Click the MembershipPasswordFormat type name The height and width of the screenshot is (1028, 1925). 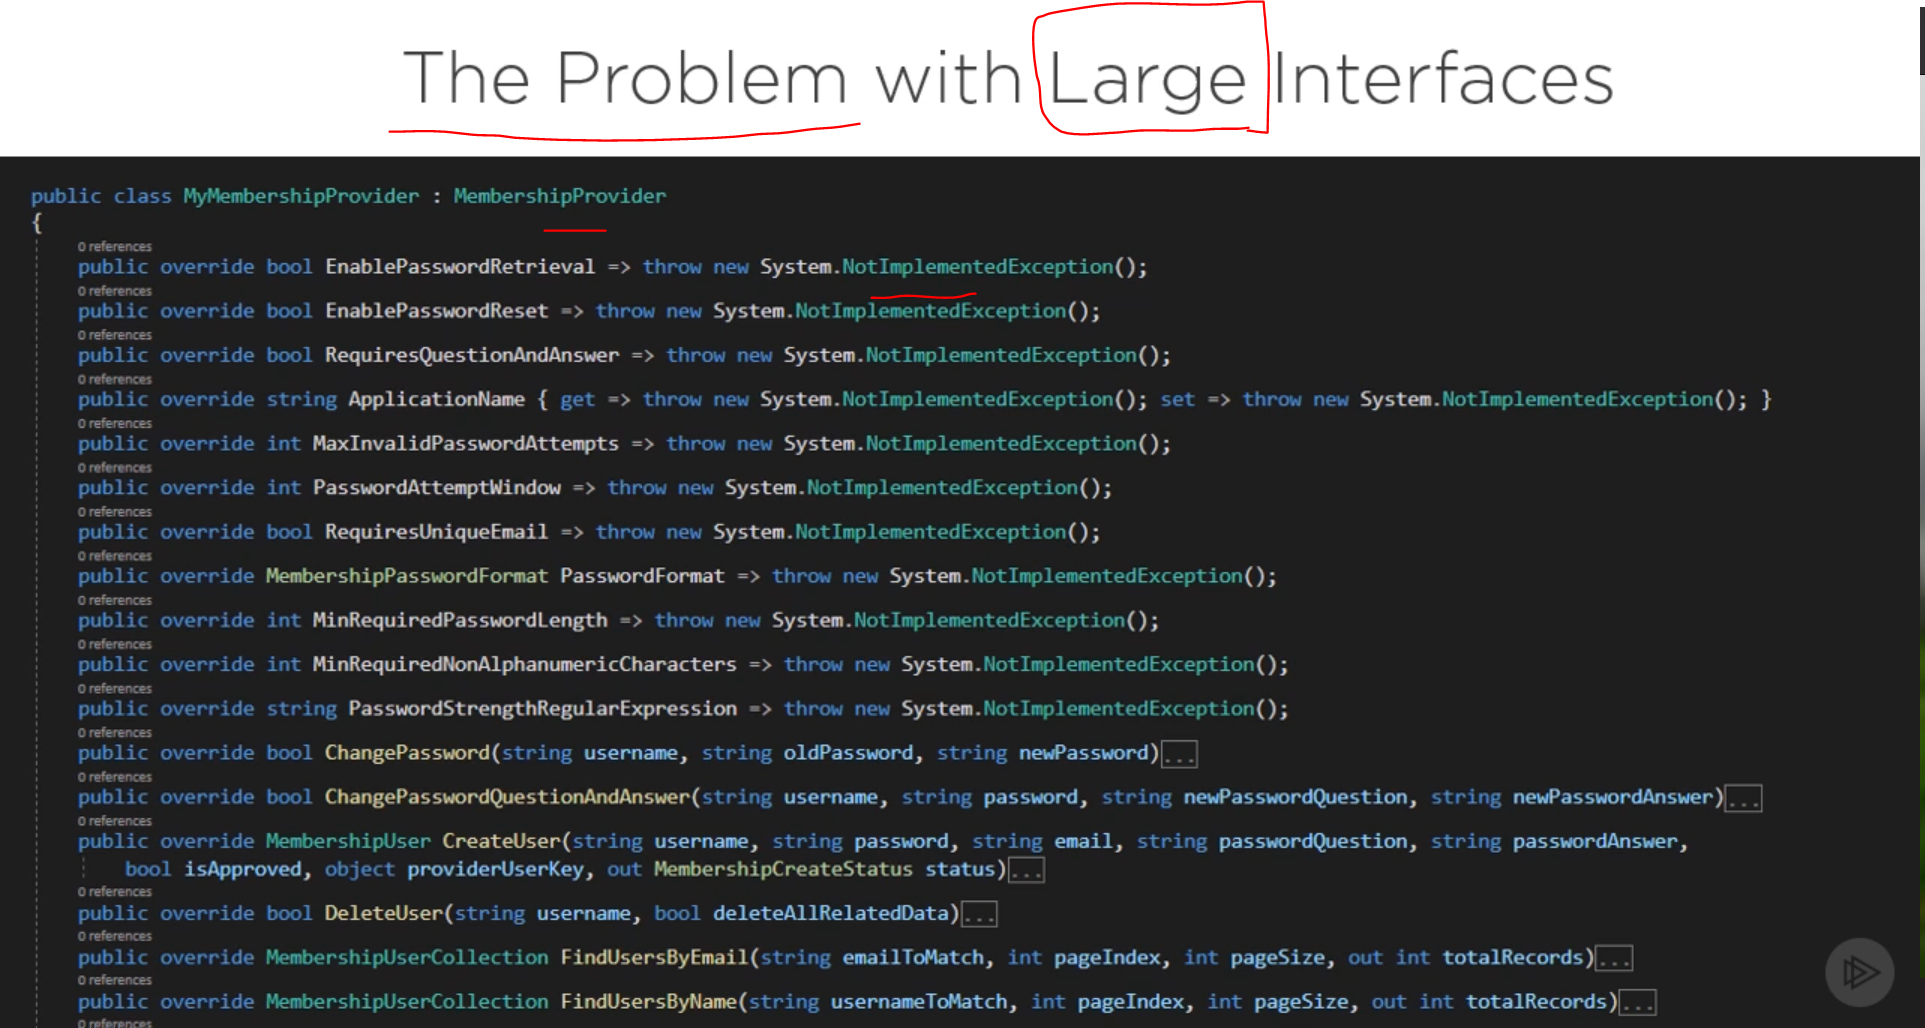pos(407,576)
